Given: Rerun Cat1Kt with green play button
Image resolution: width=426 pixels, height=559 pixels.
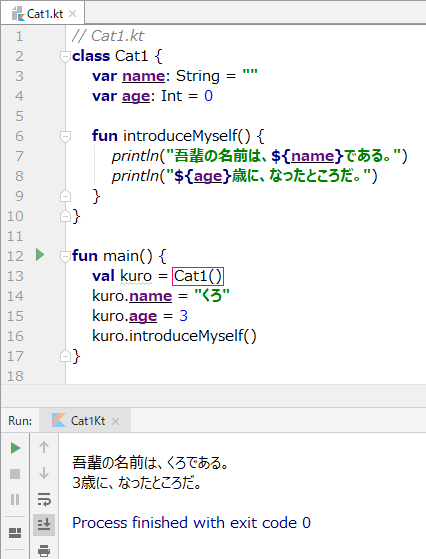Looking at the screenshot, I should (15, 448).
